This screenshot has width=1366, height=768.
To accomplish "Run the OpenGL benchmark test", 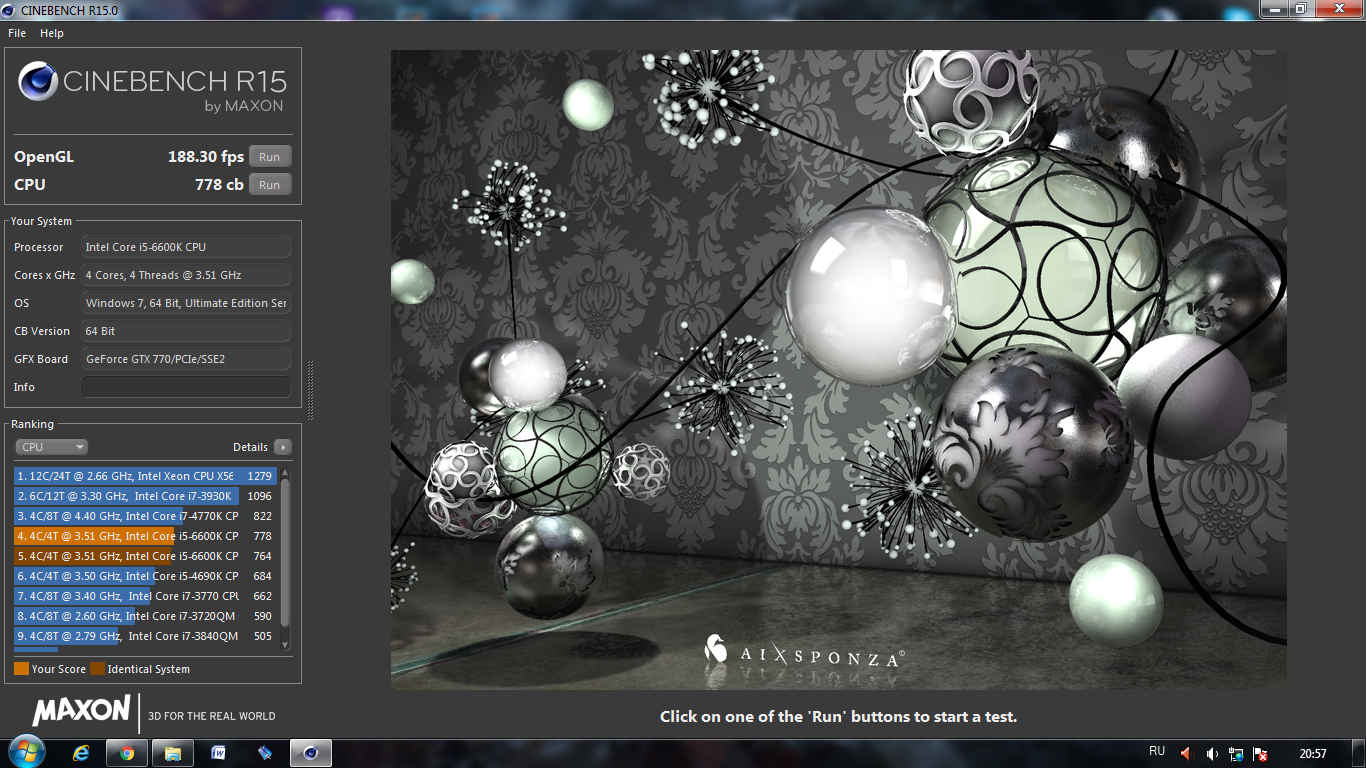I will pos(270,157).
